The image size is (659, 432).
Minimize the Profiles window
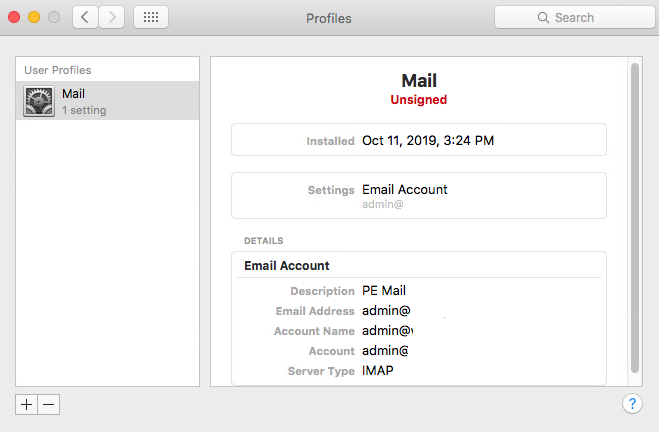pos(34,17)
